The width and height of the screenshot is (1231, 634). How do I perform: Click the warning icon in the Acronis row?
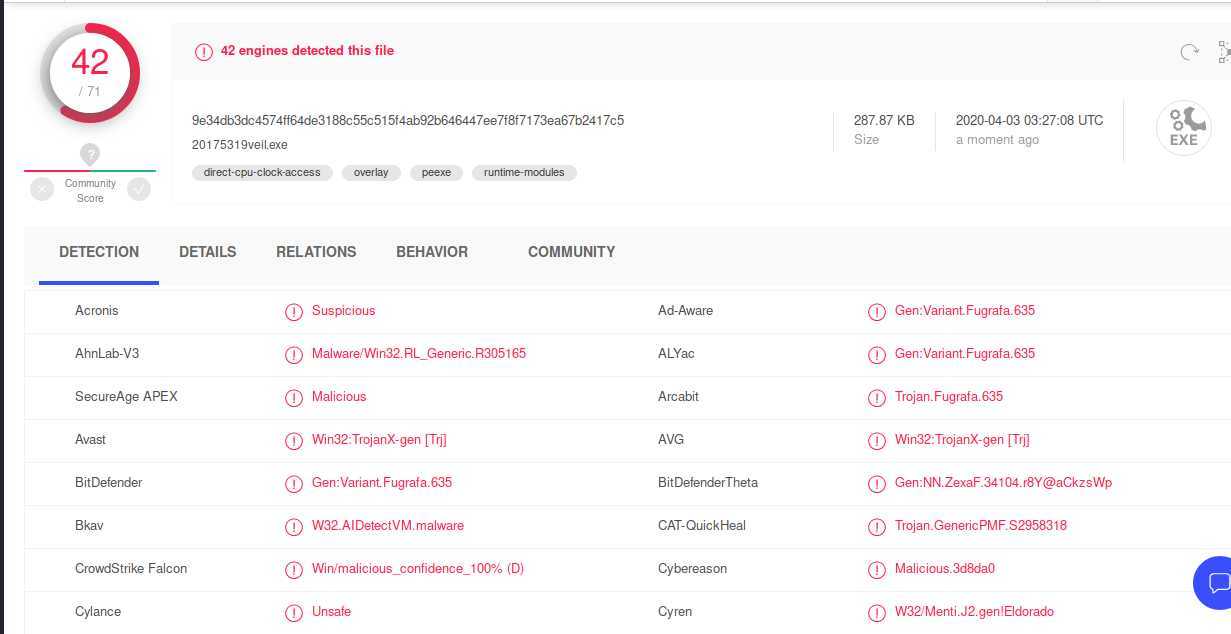click(294, 312)
